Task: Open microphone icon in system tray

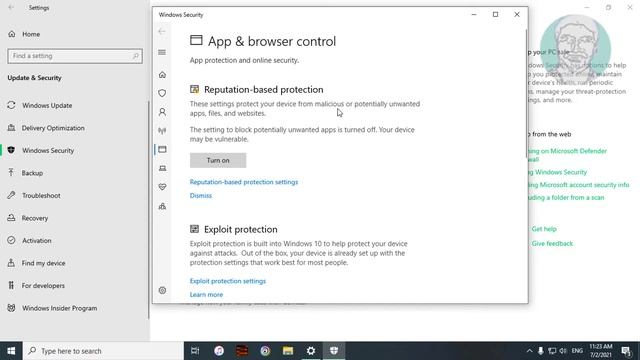Action: click(x=540, y=351)
